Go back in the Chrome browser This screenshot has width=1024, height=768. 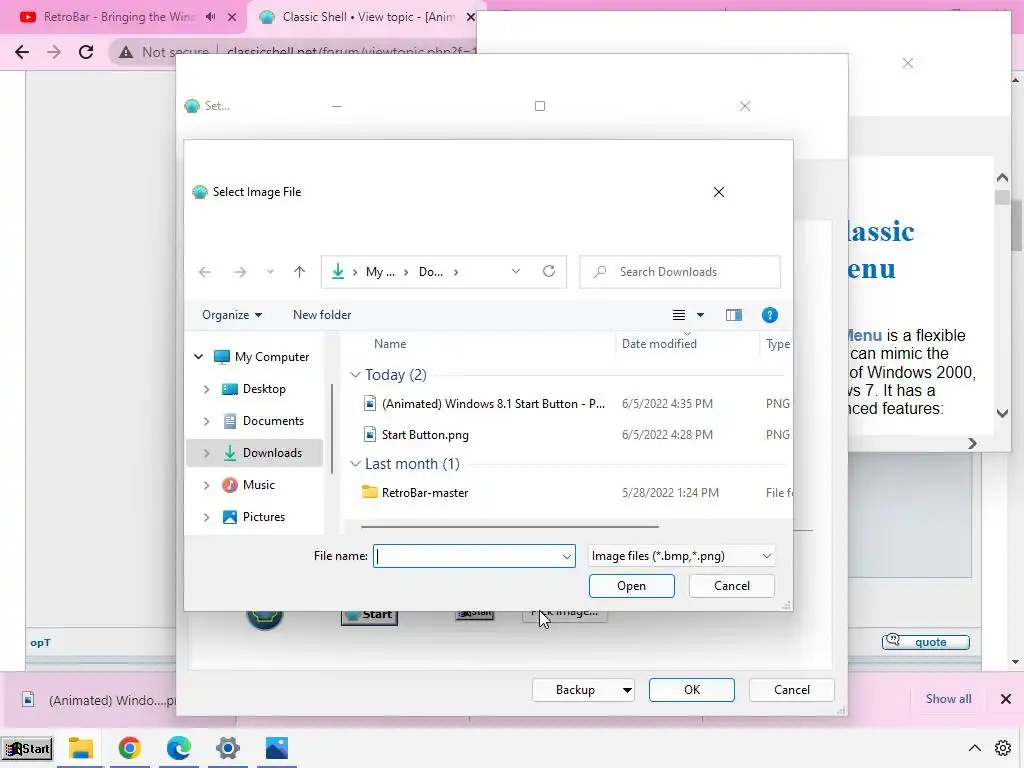pyautogui.click(x=22, y=52)
